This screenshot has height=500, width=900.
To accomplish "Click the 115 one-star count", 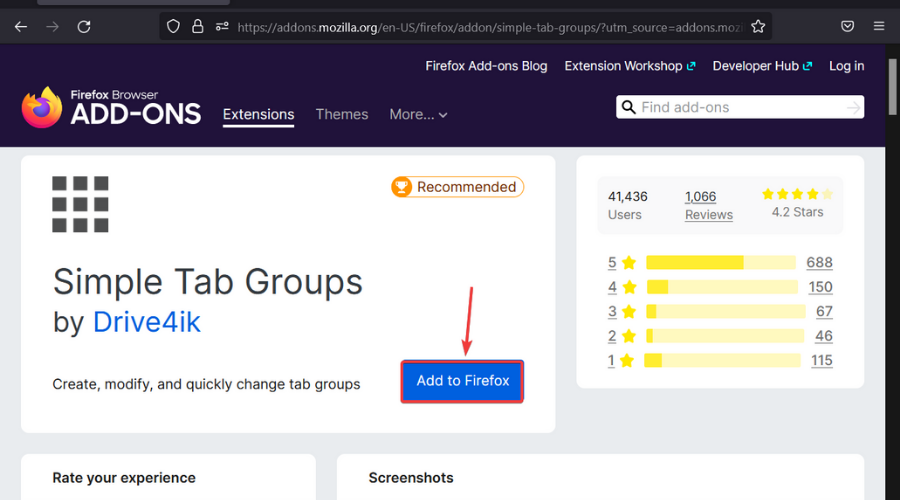I will 821,361.
